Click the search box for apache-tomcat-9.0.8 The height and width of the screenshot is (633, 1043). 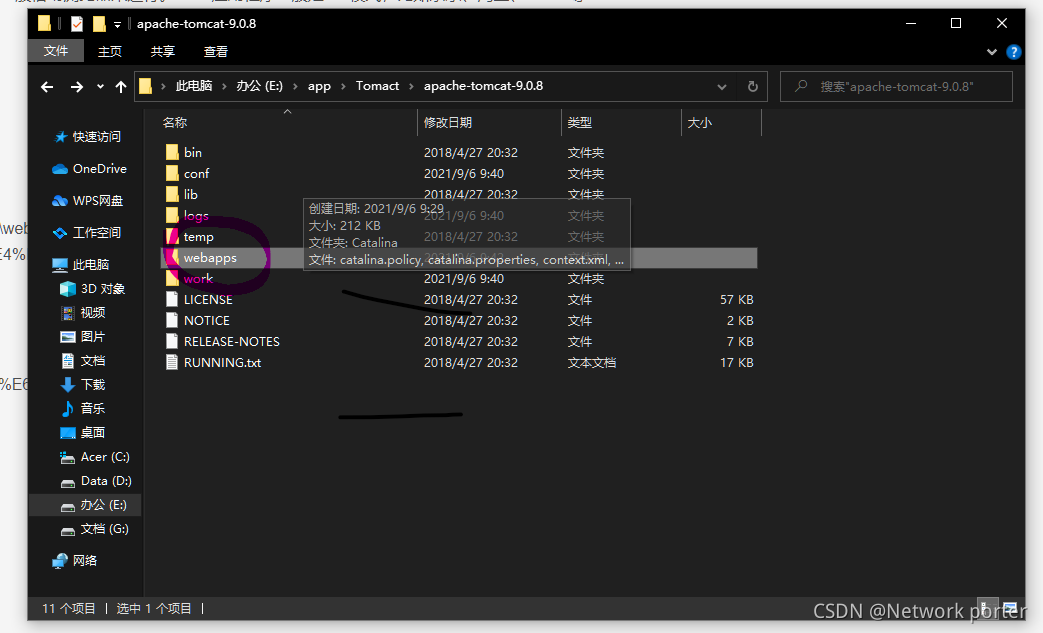pos(896,86)
